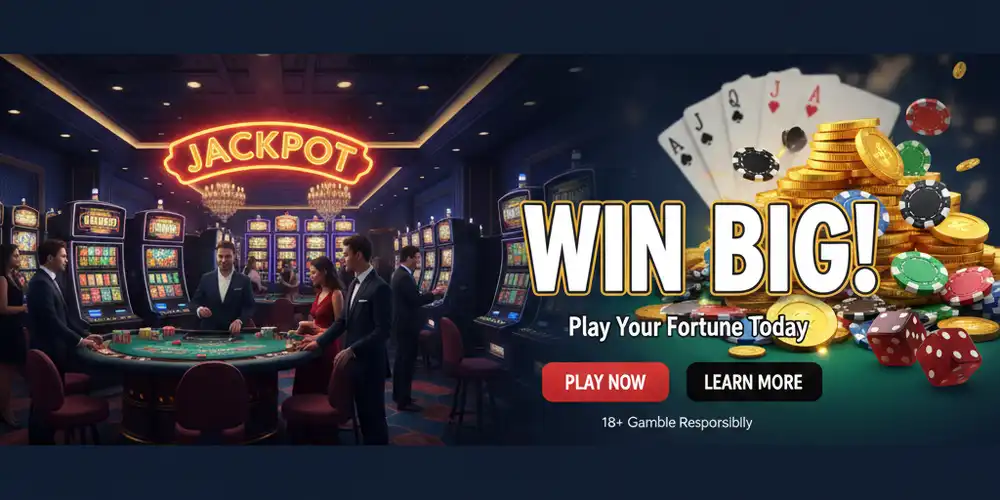Click the large gold coin below WIN BIG
This screenshot has width=1000, height=500.
coord(801,323)
